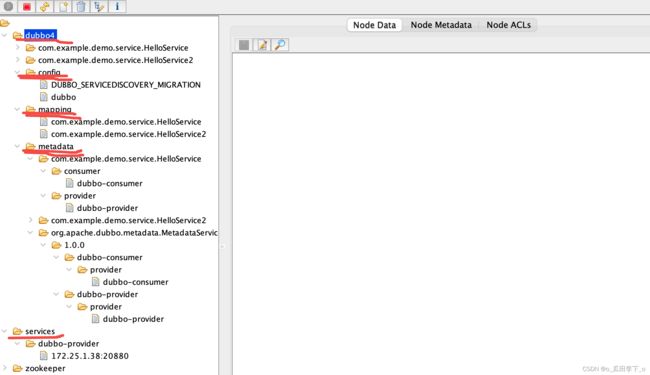Switch to the Node ACLs tab
Viewport: 650px width, 375px height.
coord(509,25)
